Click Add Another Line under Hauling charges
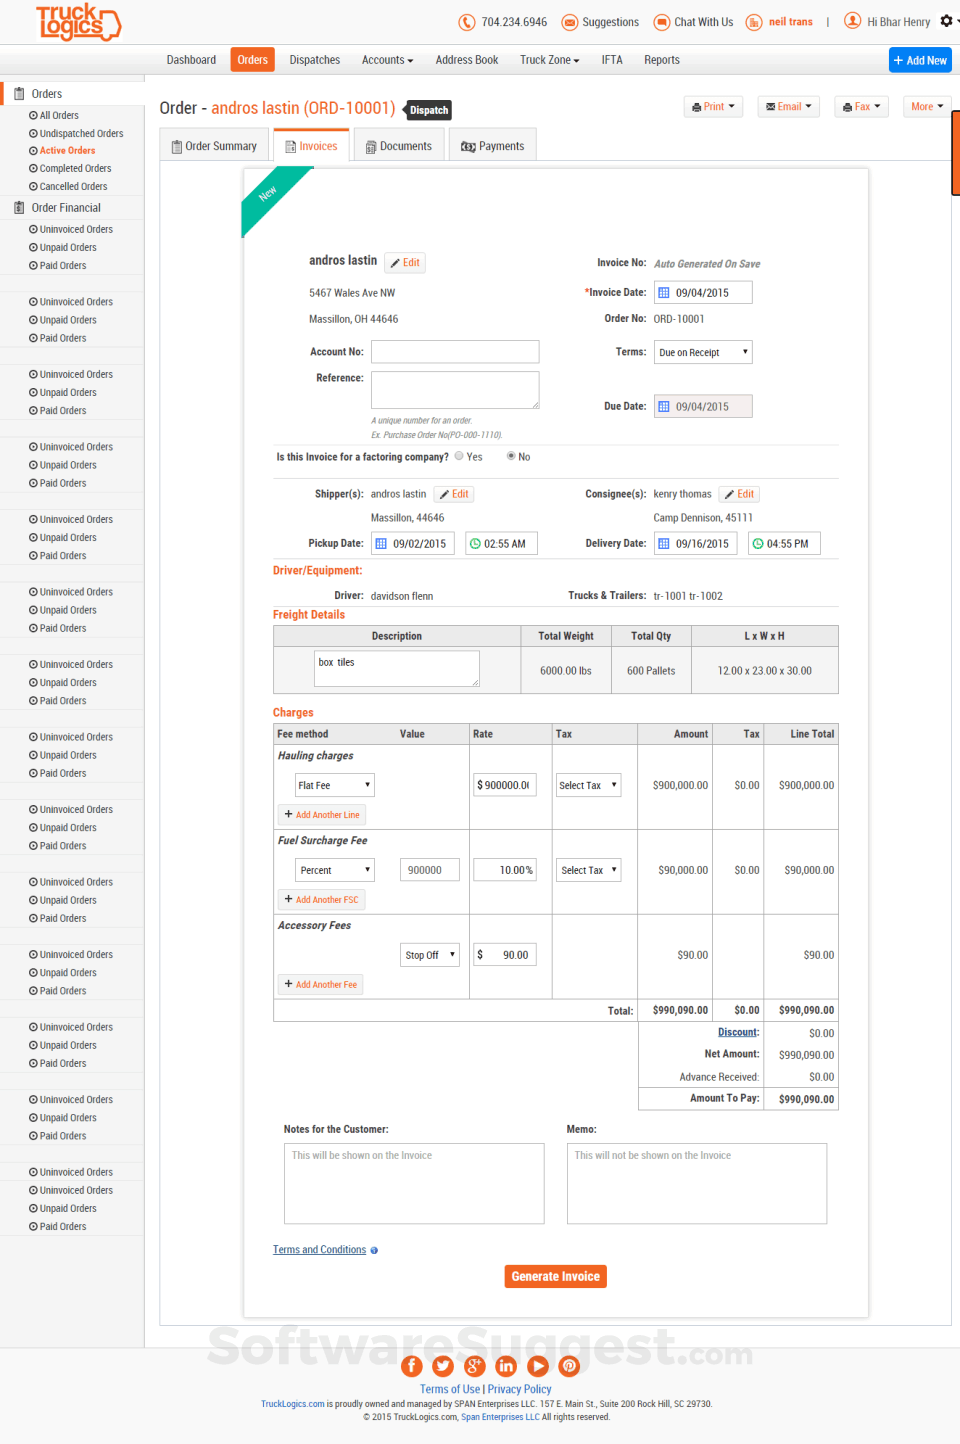 coord(322,815)
